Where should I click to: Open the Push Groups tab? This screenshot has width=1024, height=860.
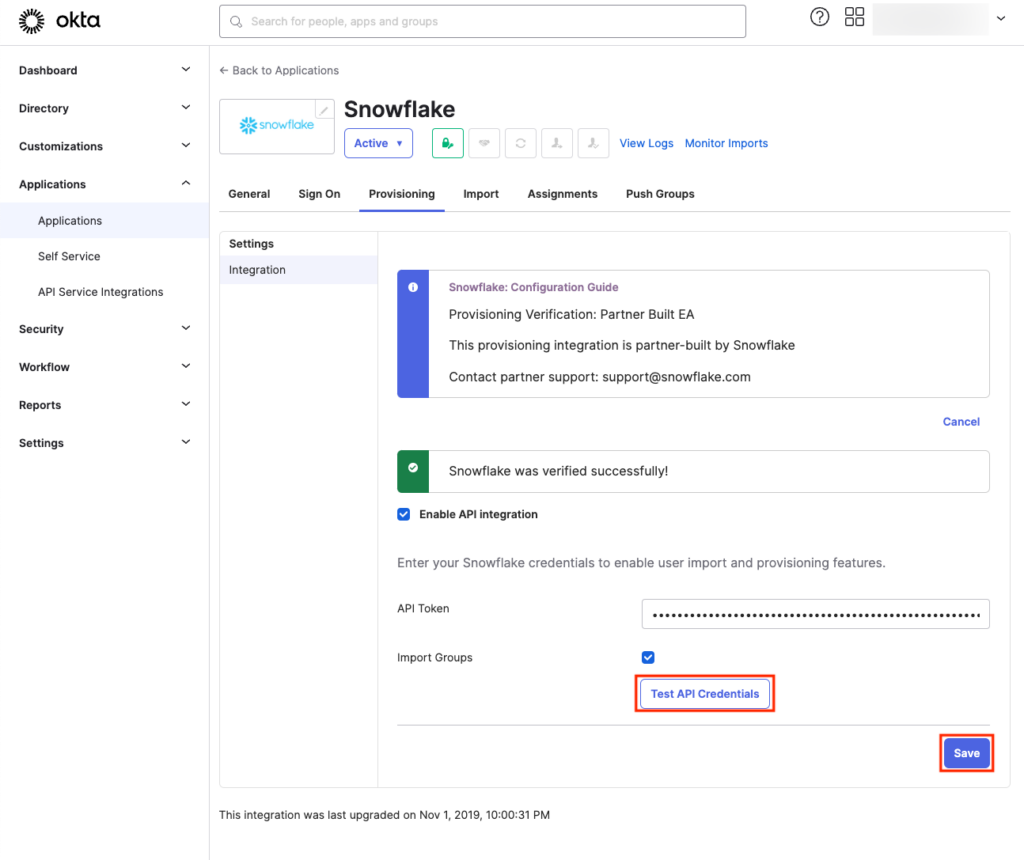[x=659, y=194]
